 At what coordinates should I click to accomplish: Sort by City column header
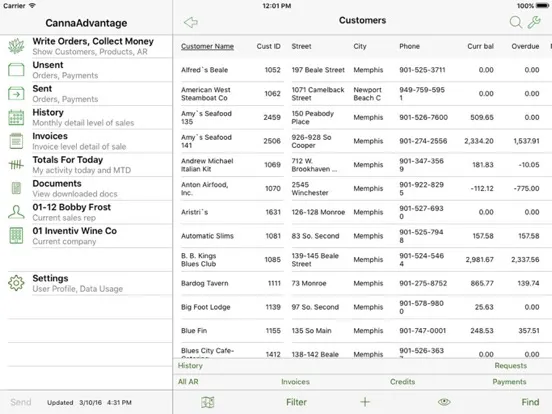click(x=360, y=46)
